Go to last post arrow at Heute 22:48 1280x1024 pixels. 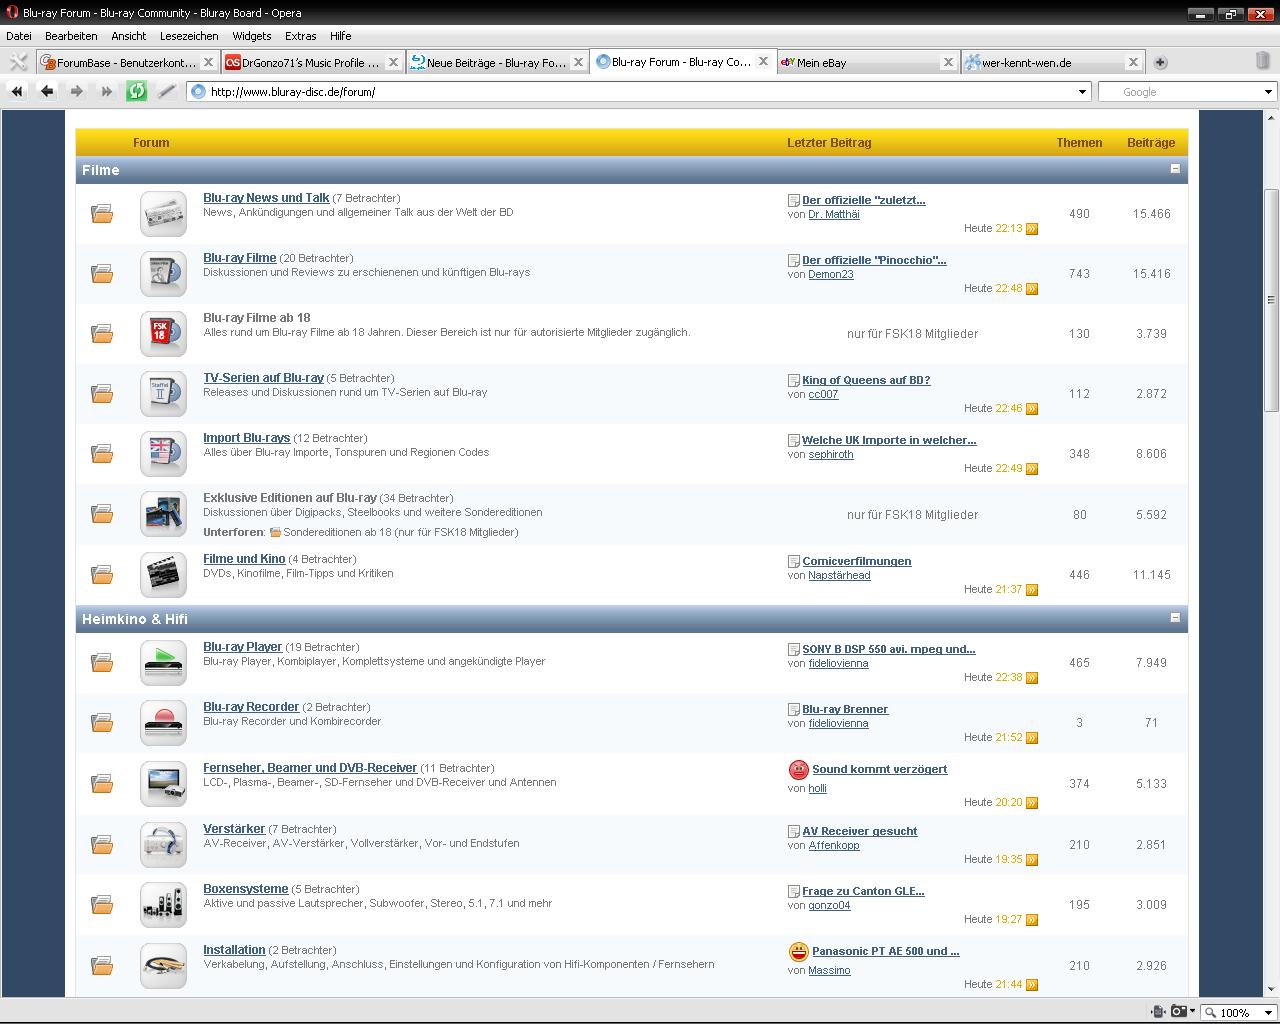pos(1032,289)
